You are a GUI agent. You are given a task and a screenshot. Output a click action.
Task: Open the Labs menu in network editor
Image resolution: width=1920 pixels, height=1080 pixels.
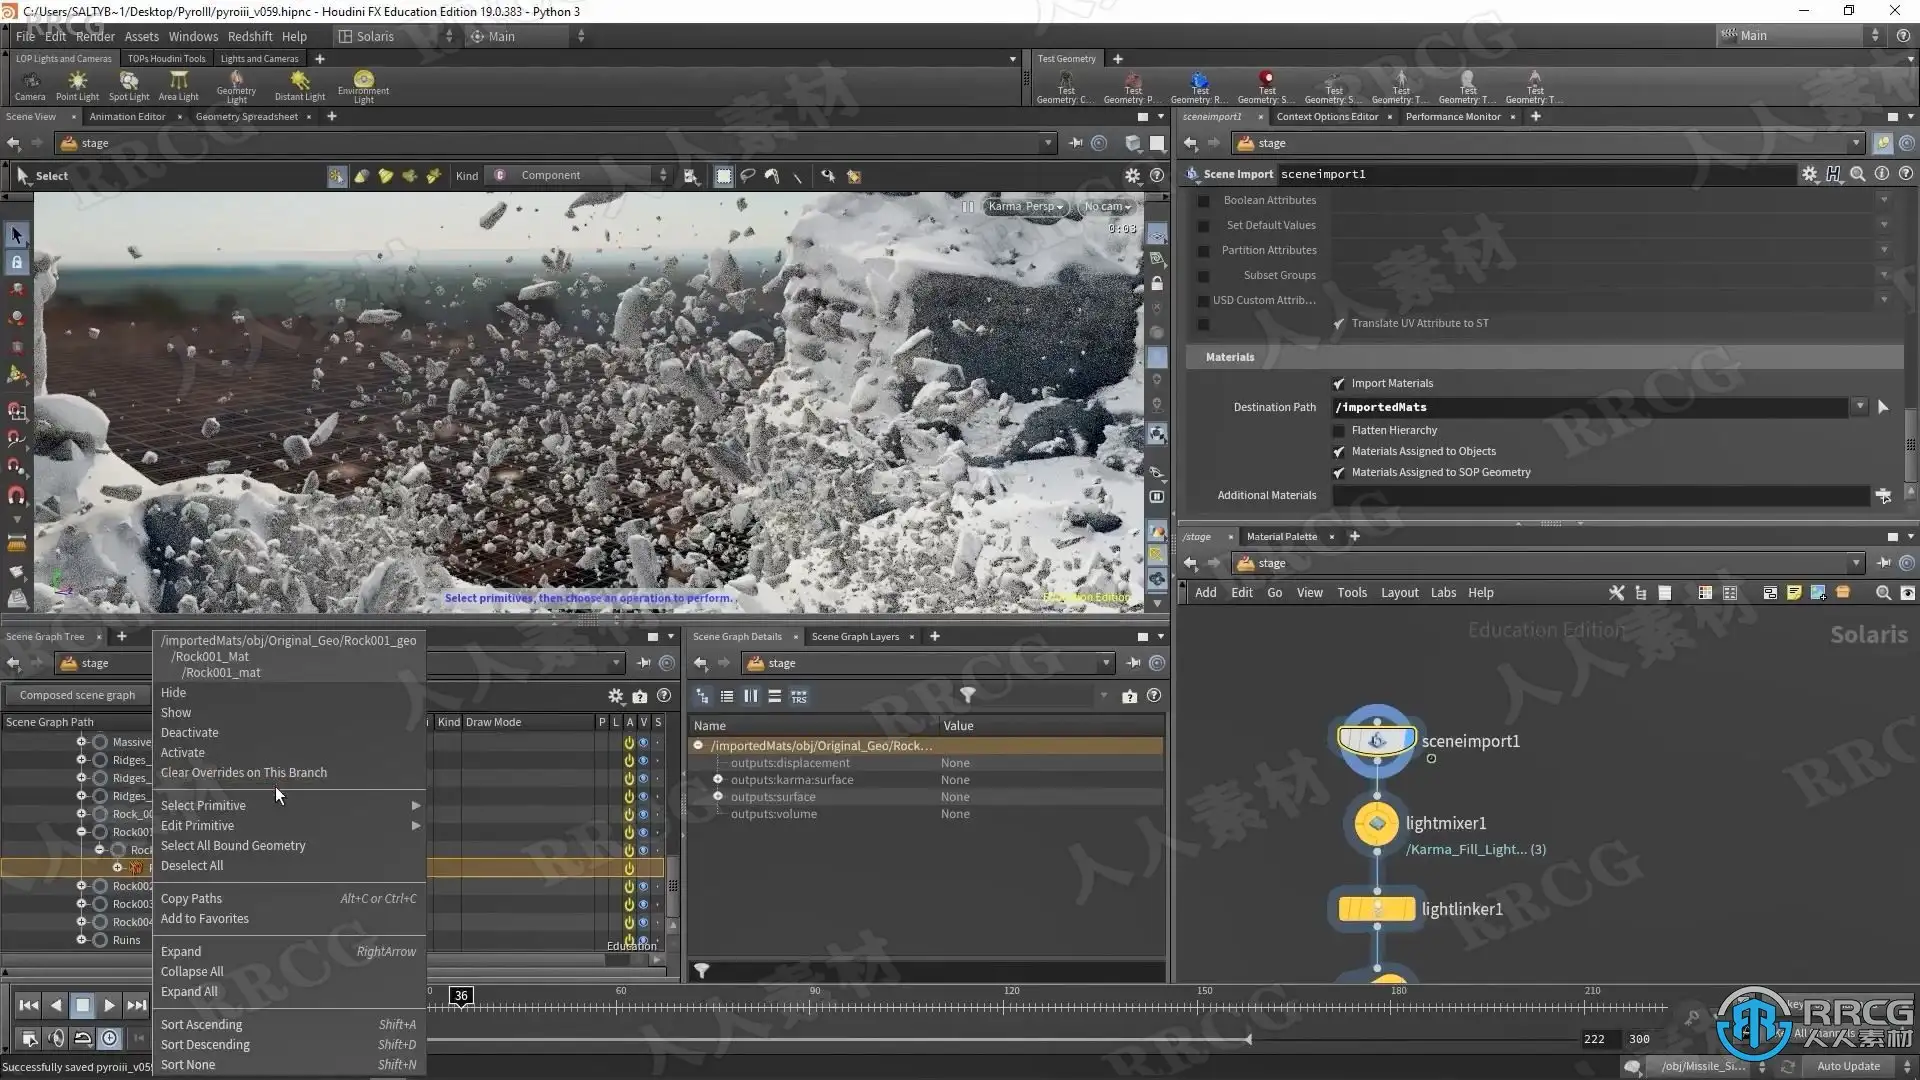pyautogui.click(x=1443, y=593)
